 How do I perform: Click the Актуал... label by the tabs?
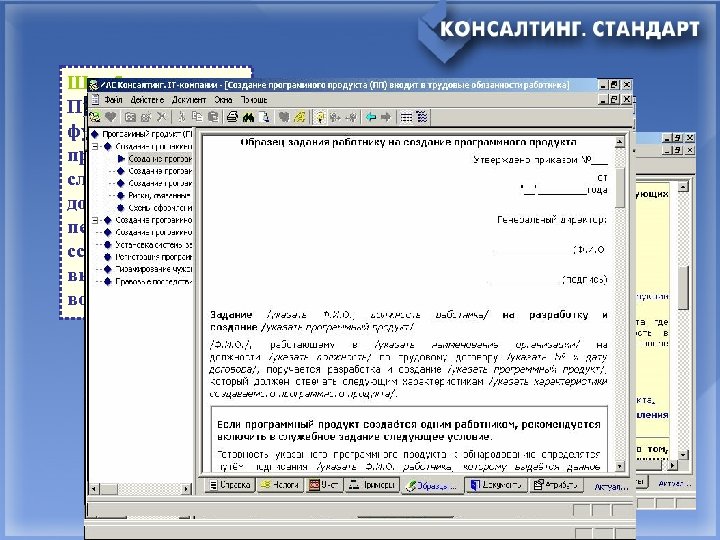click(x=611, y=486)
